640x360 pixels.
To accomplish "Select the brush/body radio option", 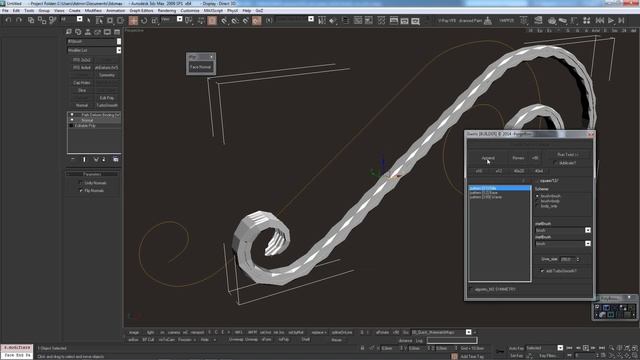I will pos(538,201).
